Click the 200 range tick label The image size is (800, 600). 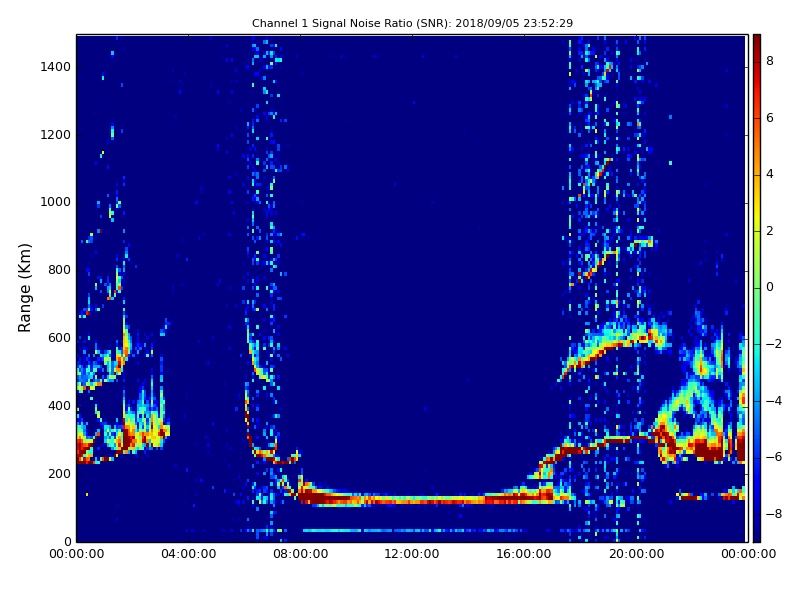(59, 473)
